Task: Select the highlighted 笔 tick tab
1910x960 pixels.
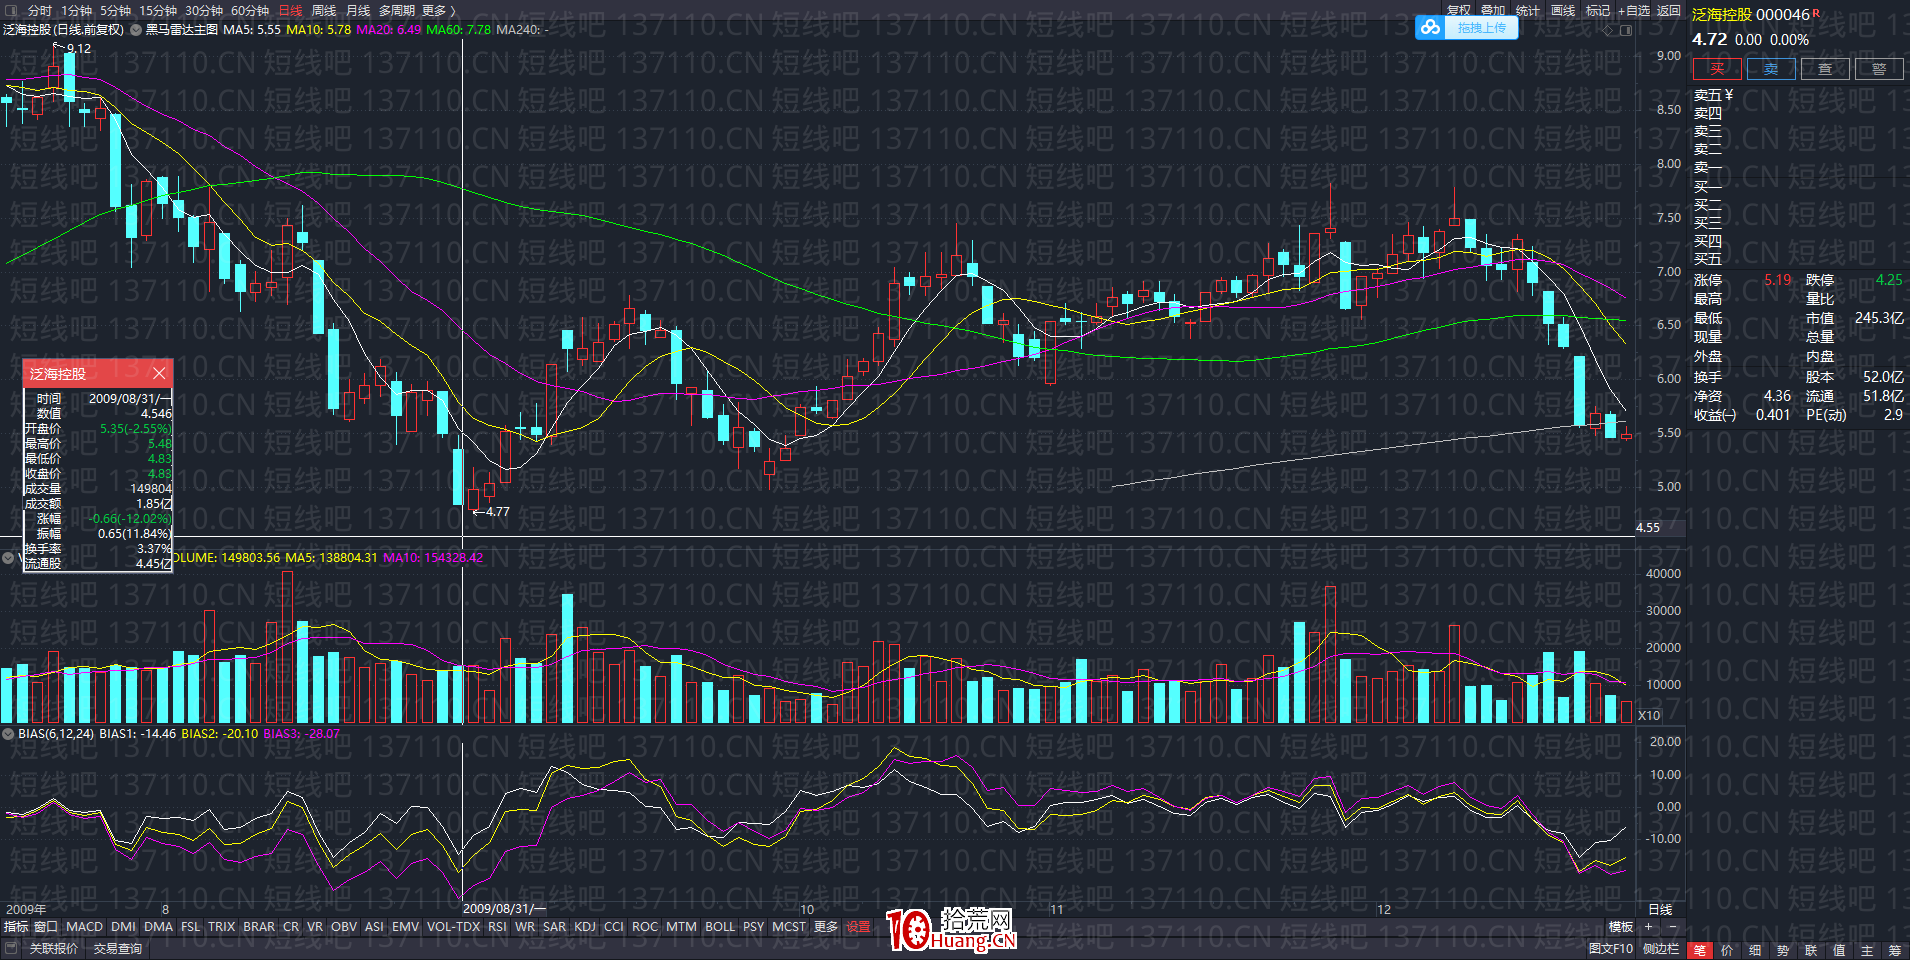Action: (x=1699, y=950)
